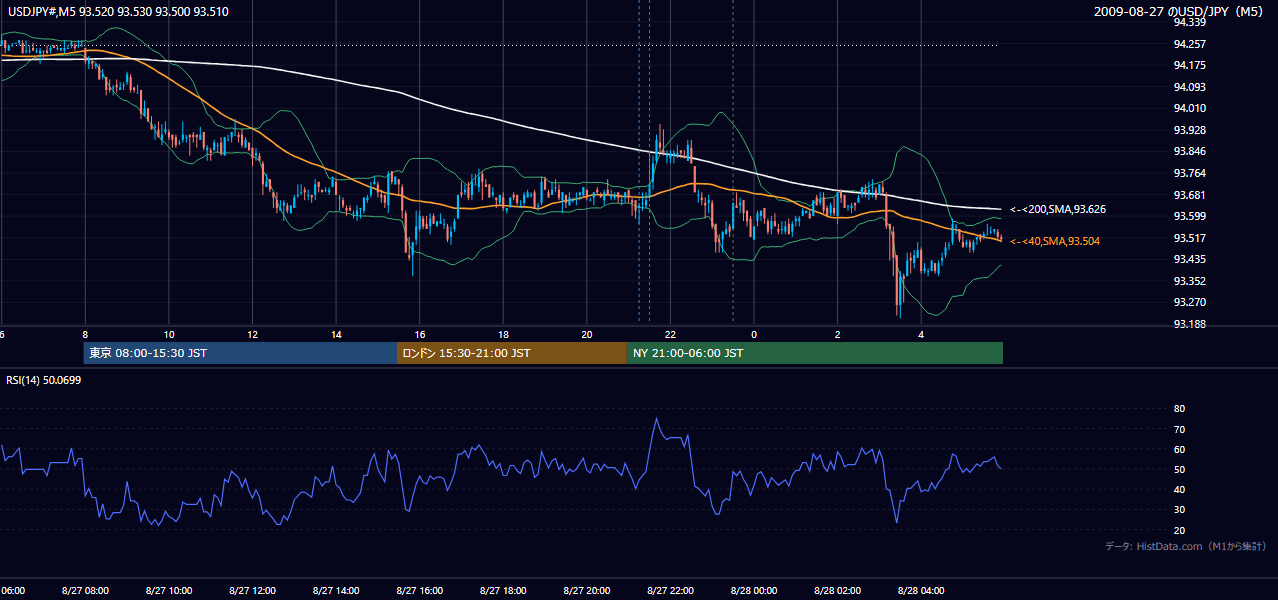Click the 8/27 14:00 date label

click(x=335, y=590)
